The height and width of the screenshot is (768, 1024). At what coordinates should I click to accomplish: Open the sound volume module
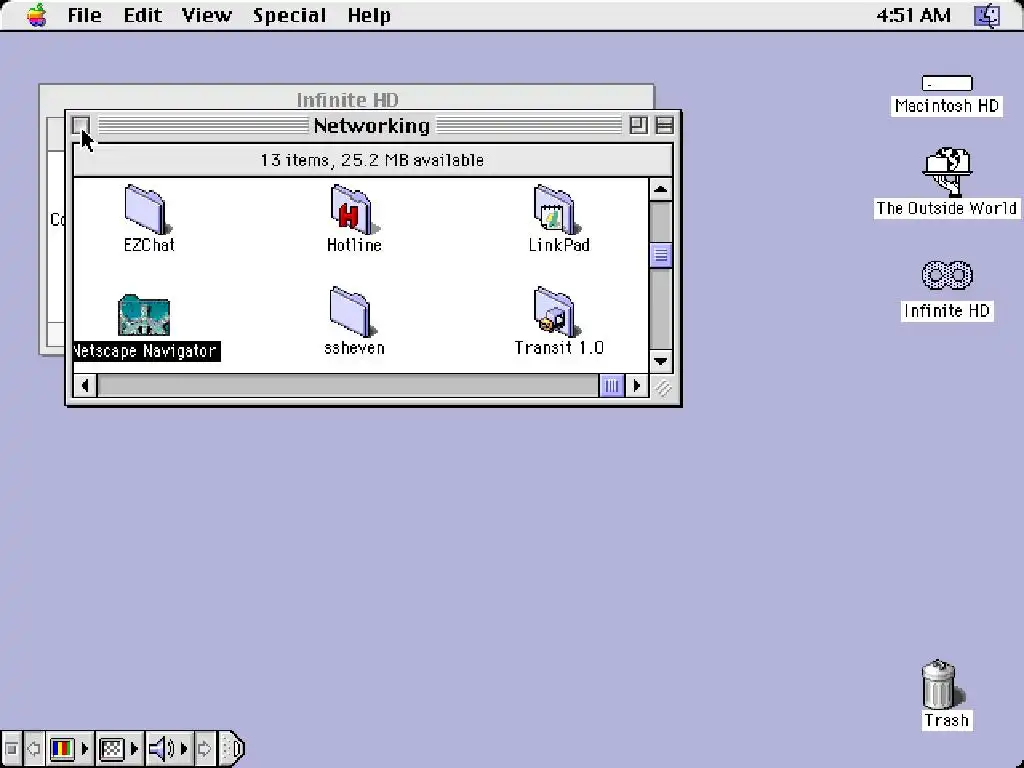click(x=161, y=748)
